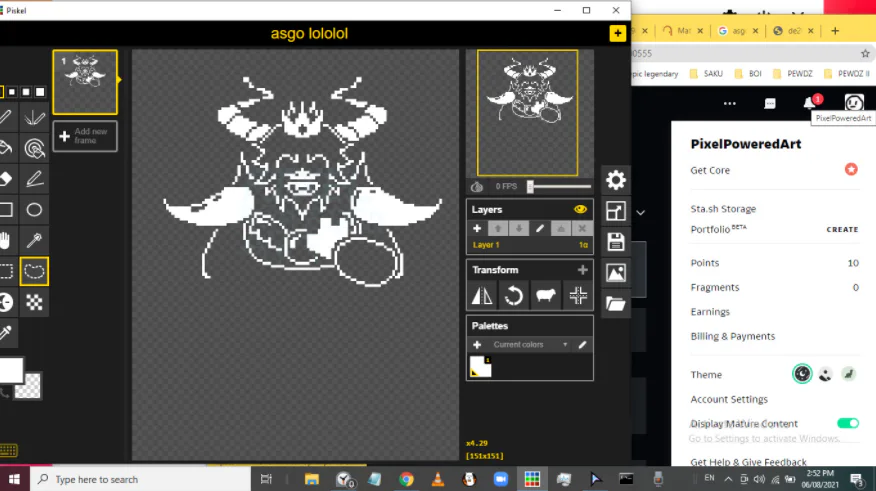The image size is (876, 491).
Task: Adjust the FPS slider handle
Action: pyautogui.click(x=530, y=187)
